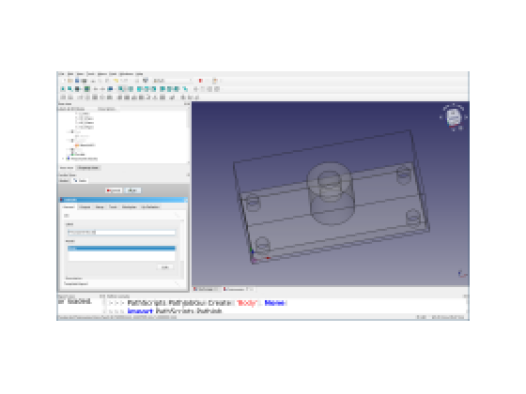The width and height of the screenshot is (526, 394).
Task: Toggle the bounding box display icon
Action: pyautogui.click(x=87, y=89)
